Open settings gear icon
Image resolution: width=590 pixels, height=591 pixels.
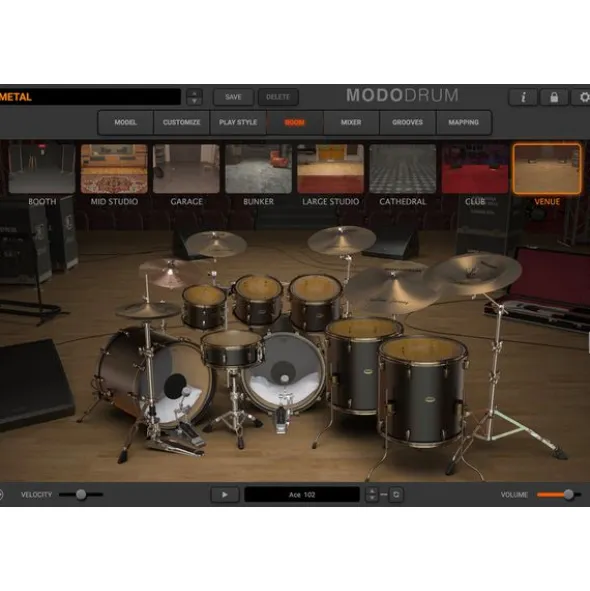pos(582,97)
